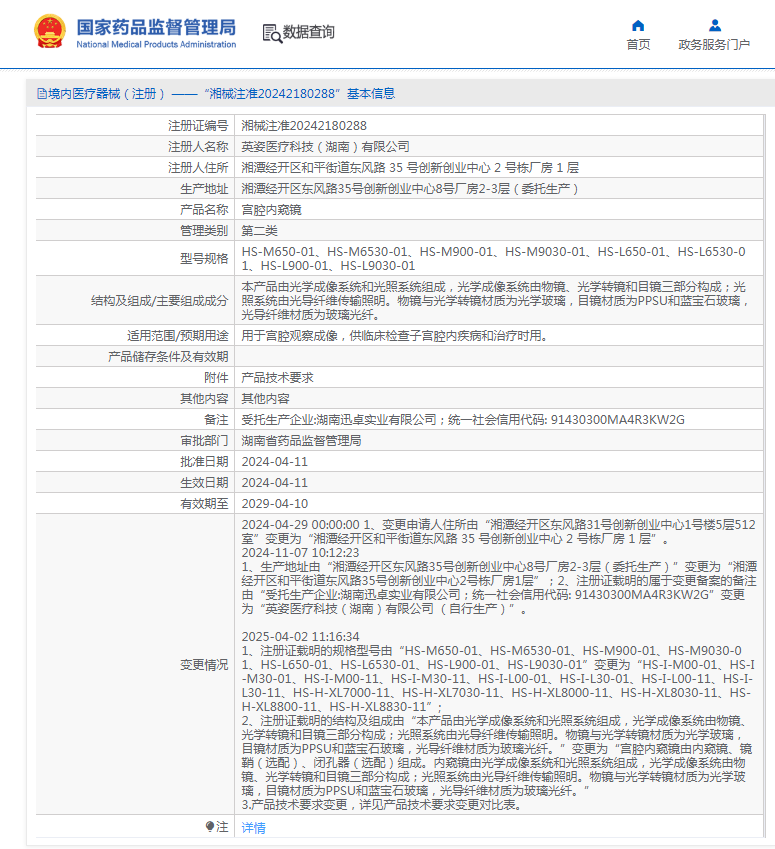775x849 pixels.
Task: Click the 型号规格 model list value
Action: coord(493,259)
